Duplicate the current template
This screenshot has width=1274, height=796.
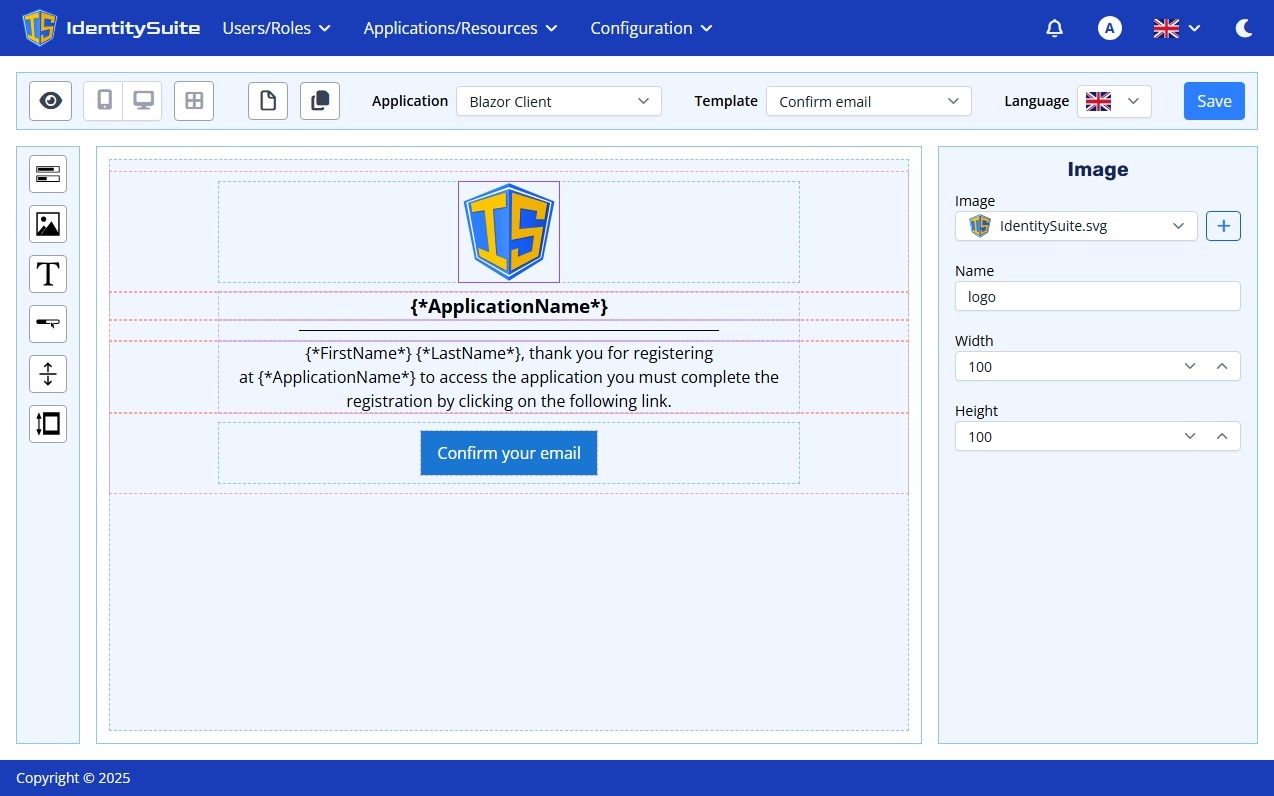tap(319, 100)
